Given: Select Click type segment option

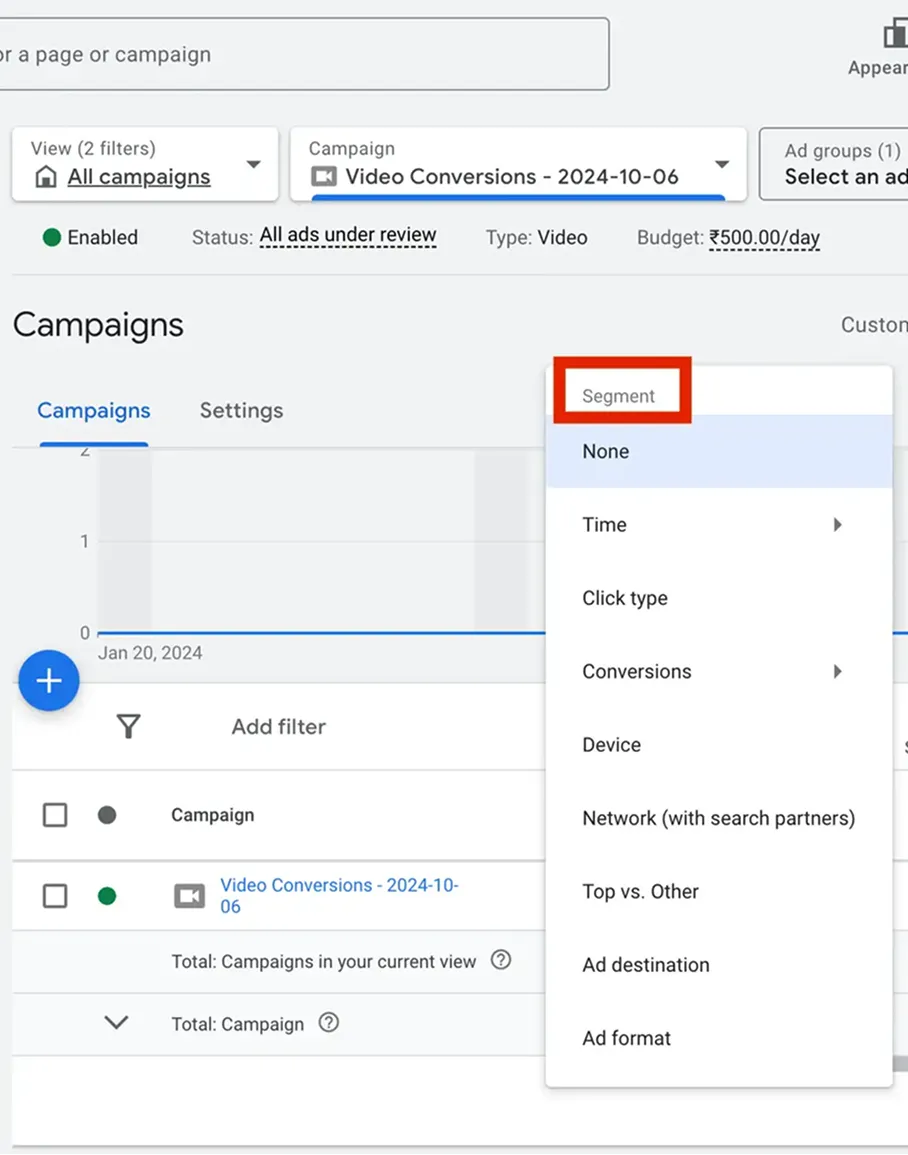Looking at the screenshot, I should pyautogui.click(x=719, y=597).
